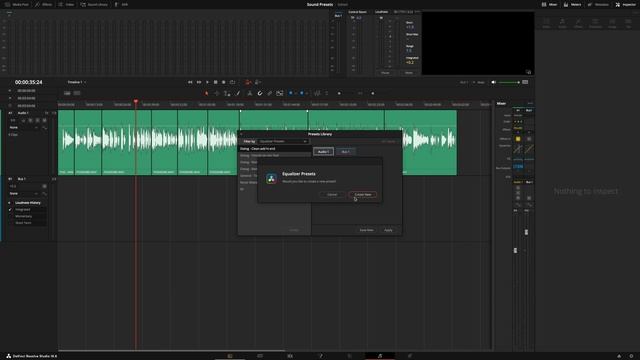This screenshot has width=640, height=360.
Task: Toggle Short Term loudness history option
Action: 23,223
